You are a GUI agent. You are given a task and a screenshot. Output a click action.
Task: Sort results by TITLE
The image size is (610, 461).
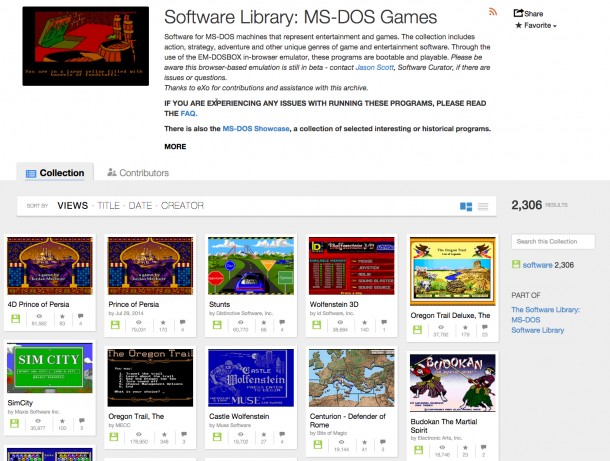[109, 205]
